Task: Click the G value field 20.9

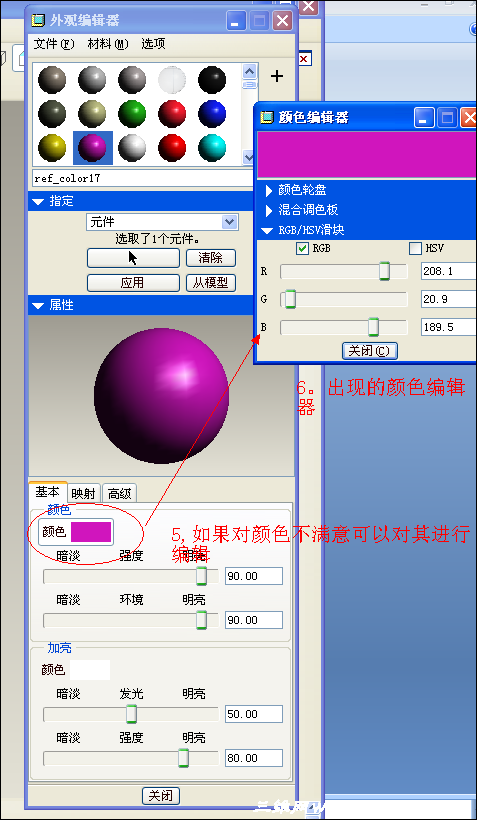Action: 449,300
